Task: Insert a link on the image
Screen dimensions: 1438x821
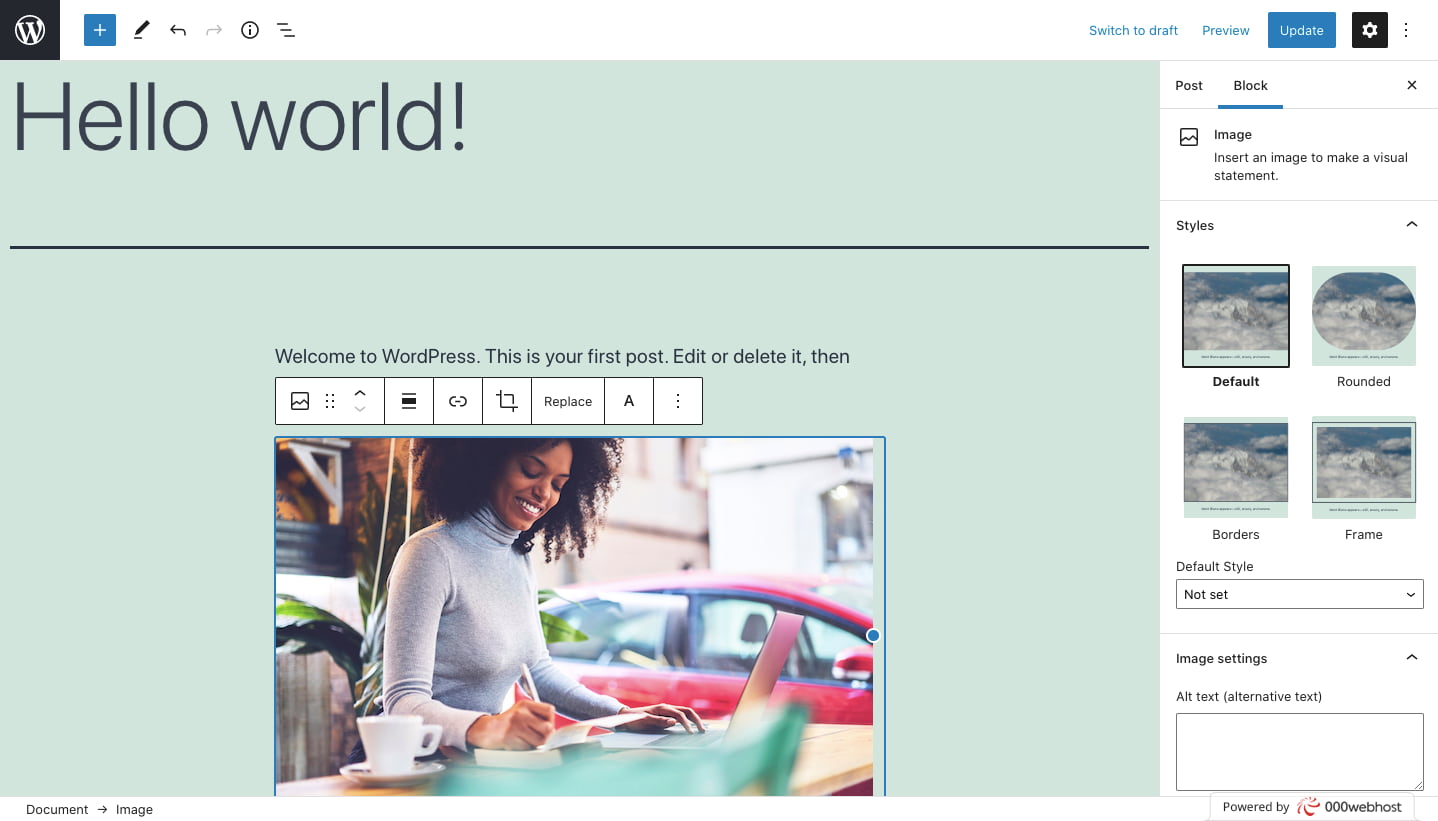Action: pos(458,400)
